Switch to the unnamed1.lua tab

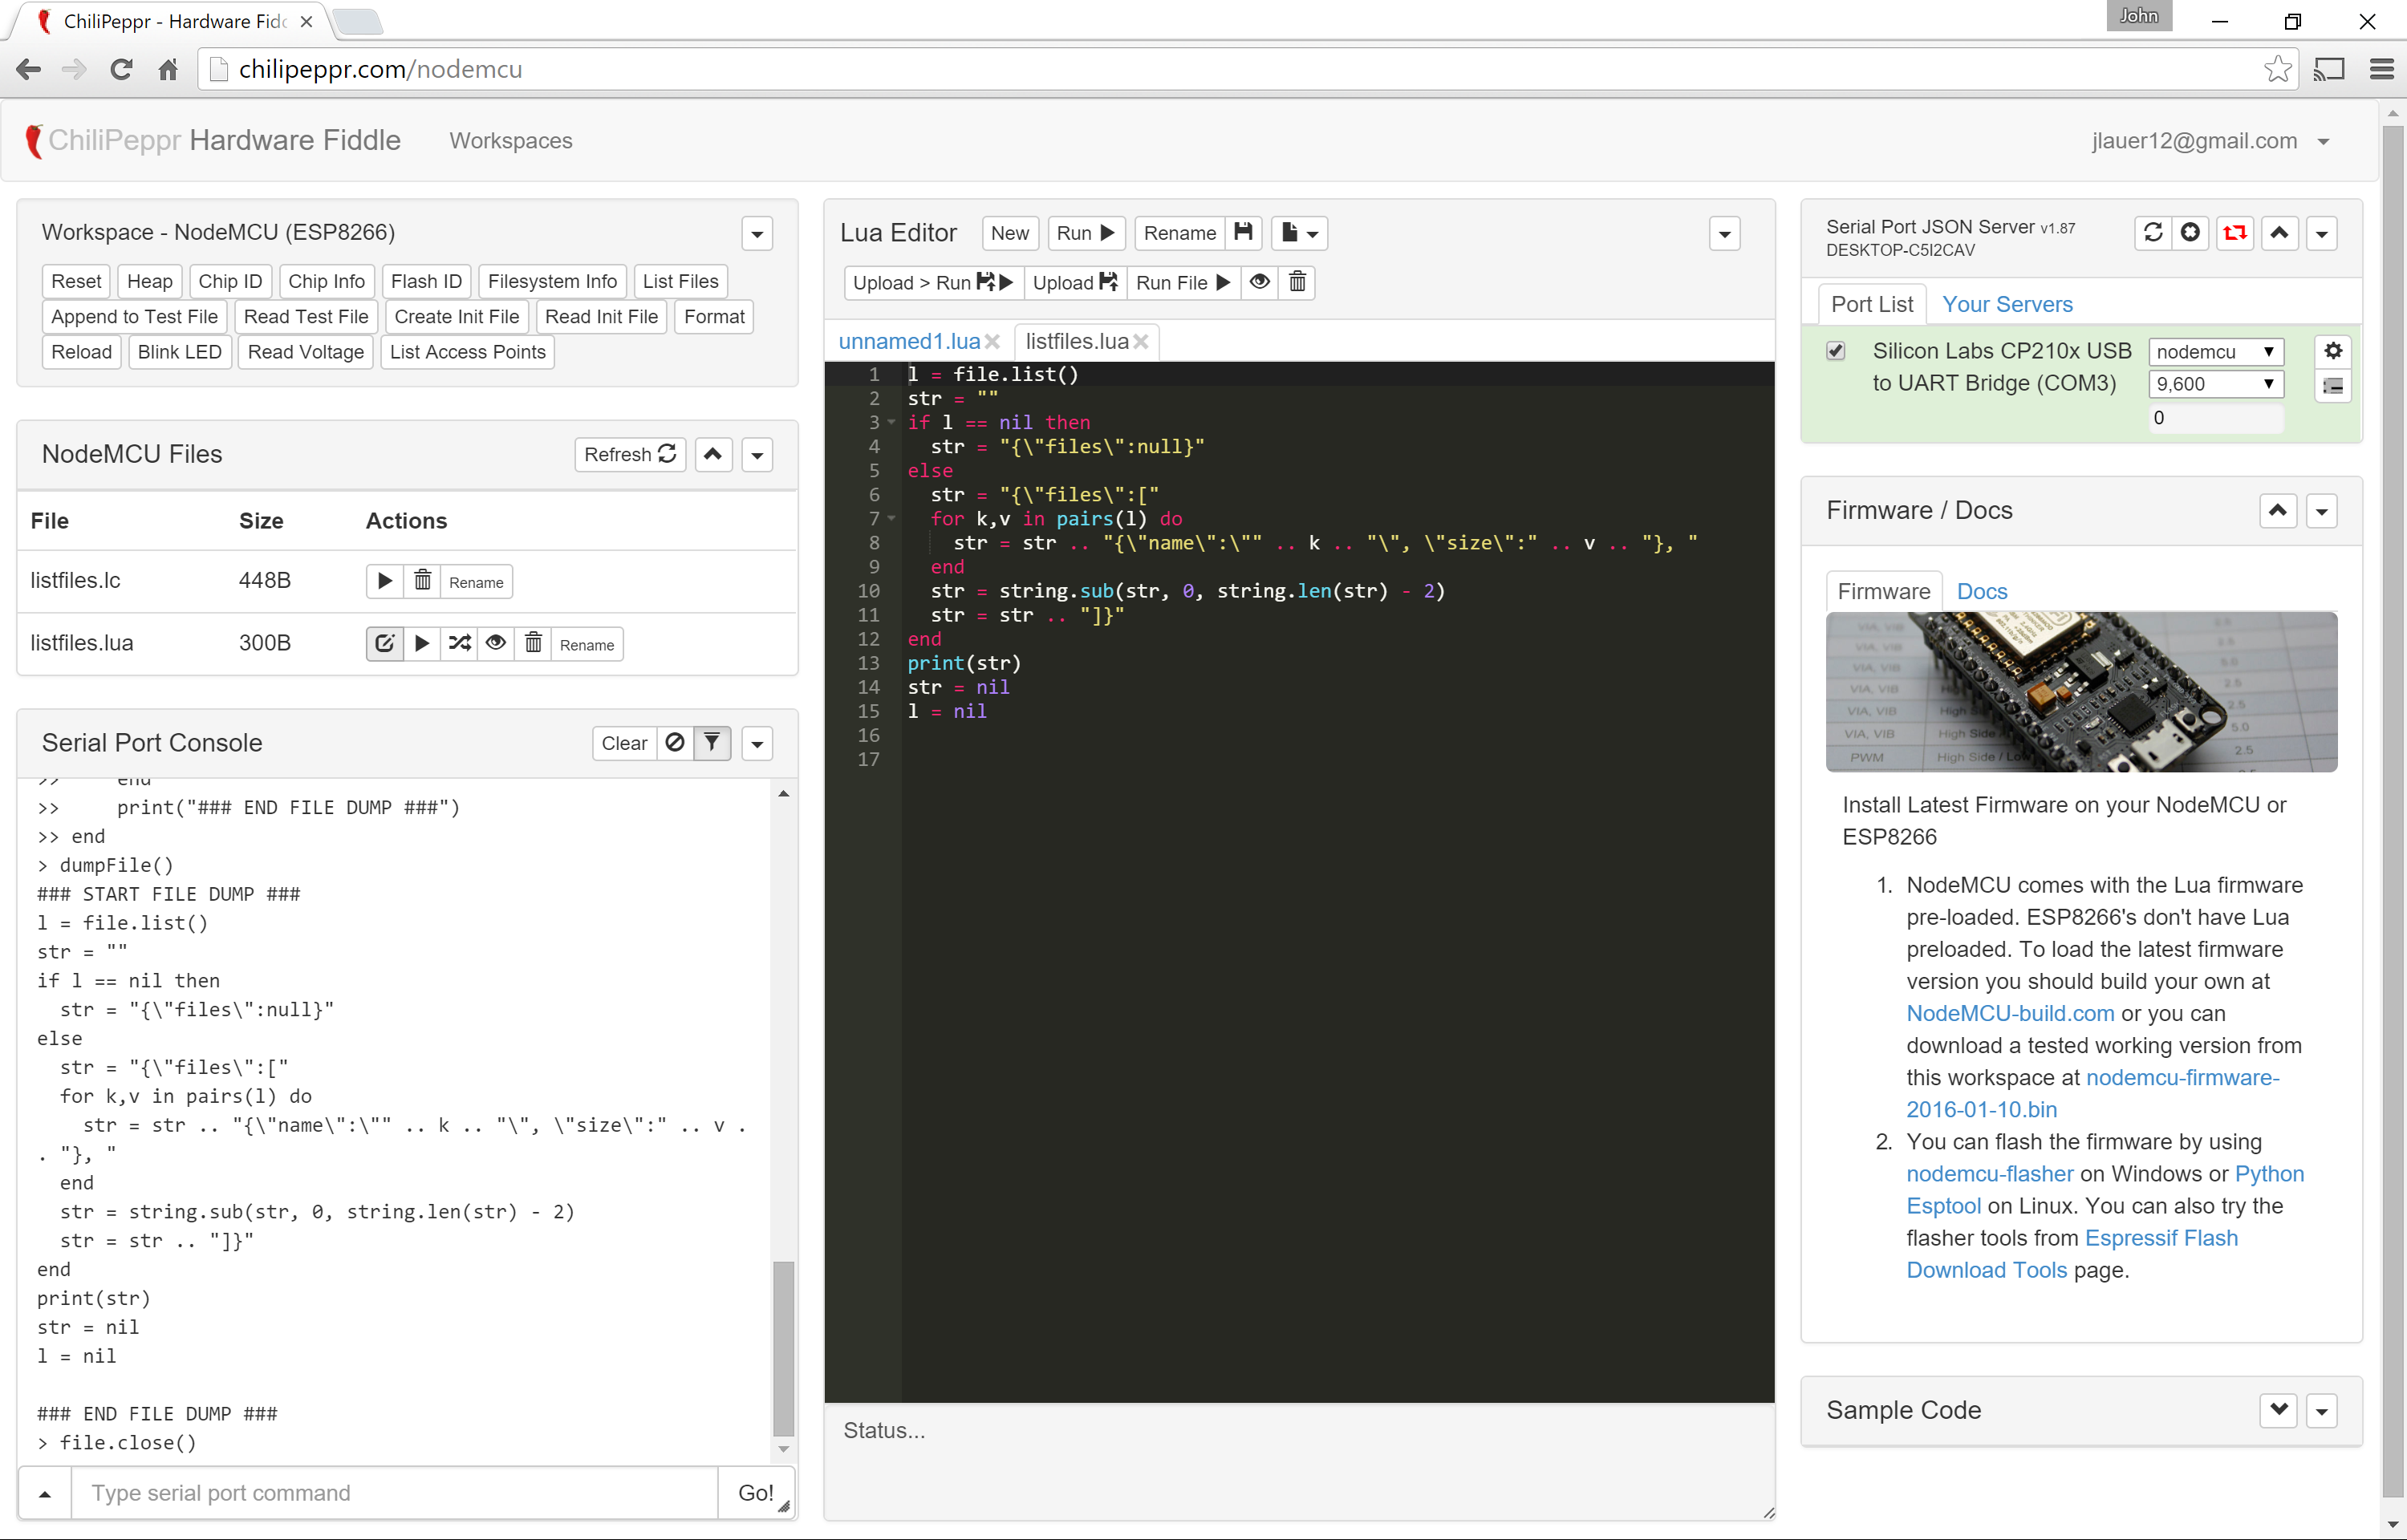click(908, 342)
